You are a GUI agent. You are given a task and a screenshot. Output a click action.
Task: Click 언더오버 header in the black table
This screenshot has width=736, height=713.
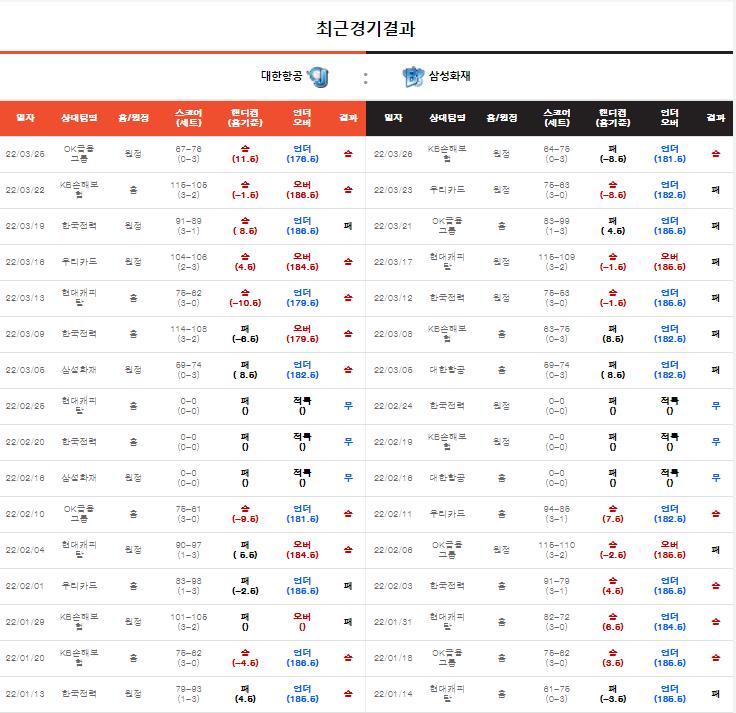(670, 118)
